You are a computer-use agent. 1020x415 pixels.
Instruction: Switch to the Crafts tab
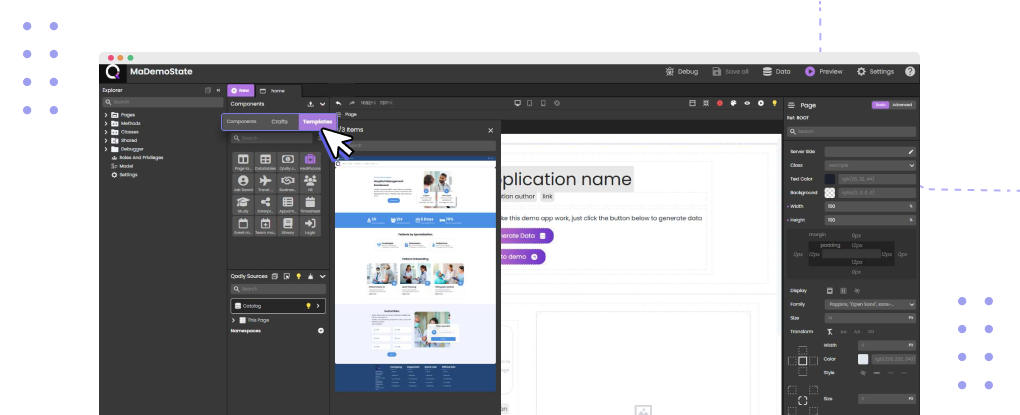[279, 121]
